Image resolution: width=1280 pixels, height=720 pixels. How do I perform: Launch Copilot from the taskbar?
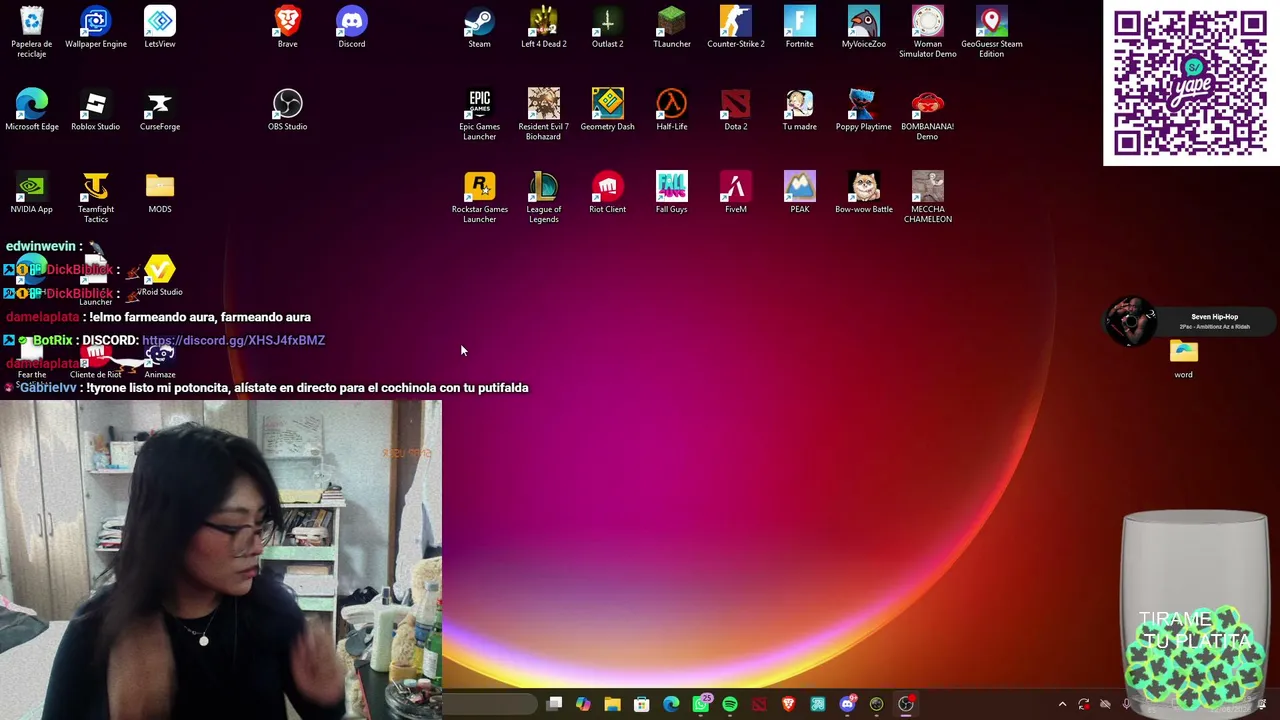tap(583, 704)
